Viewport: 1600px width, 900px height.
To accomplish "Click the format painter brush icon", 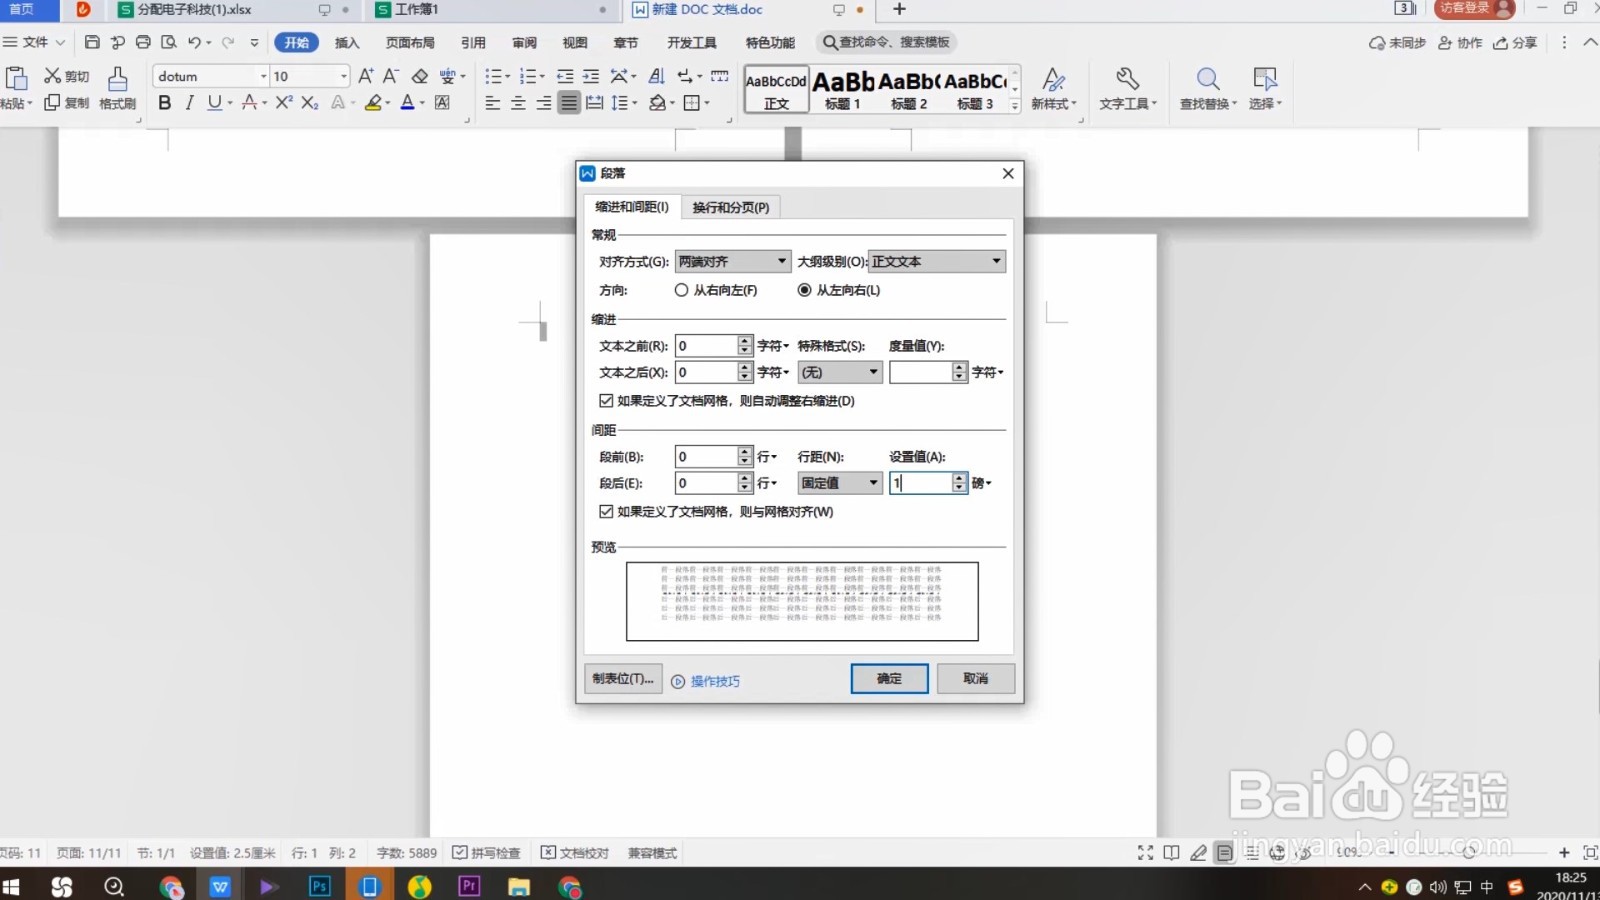I will point(118,78).
